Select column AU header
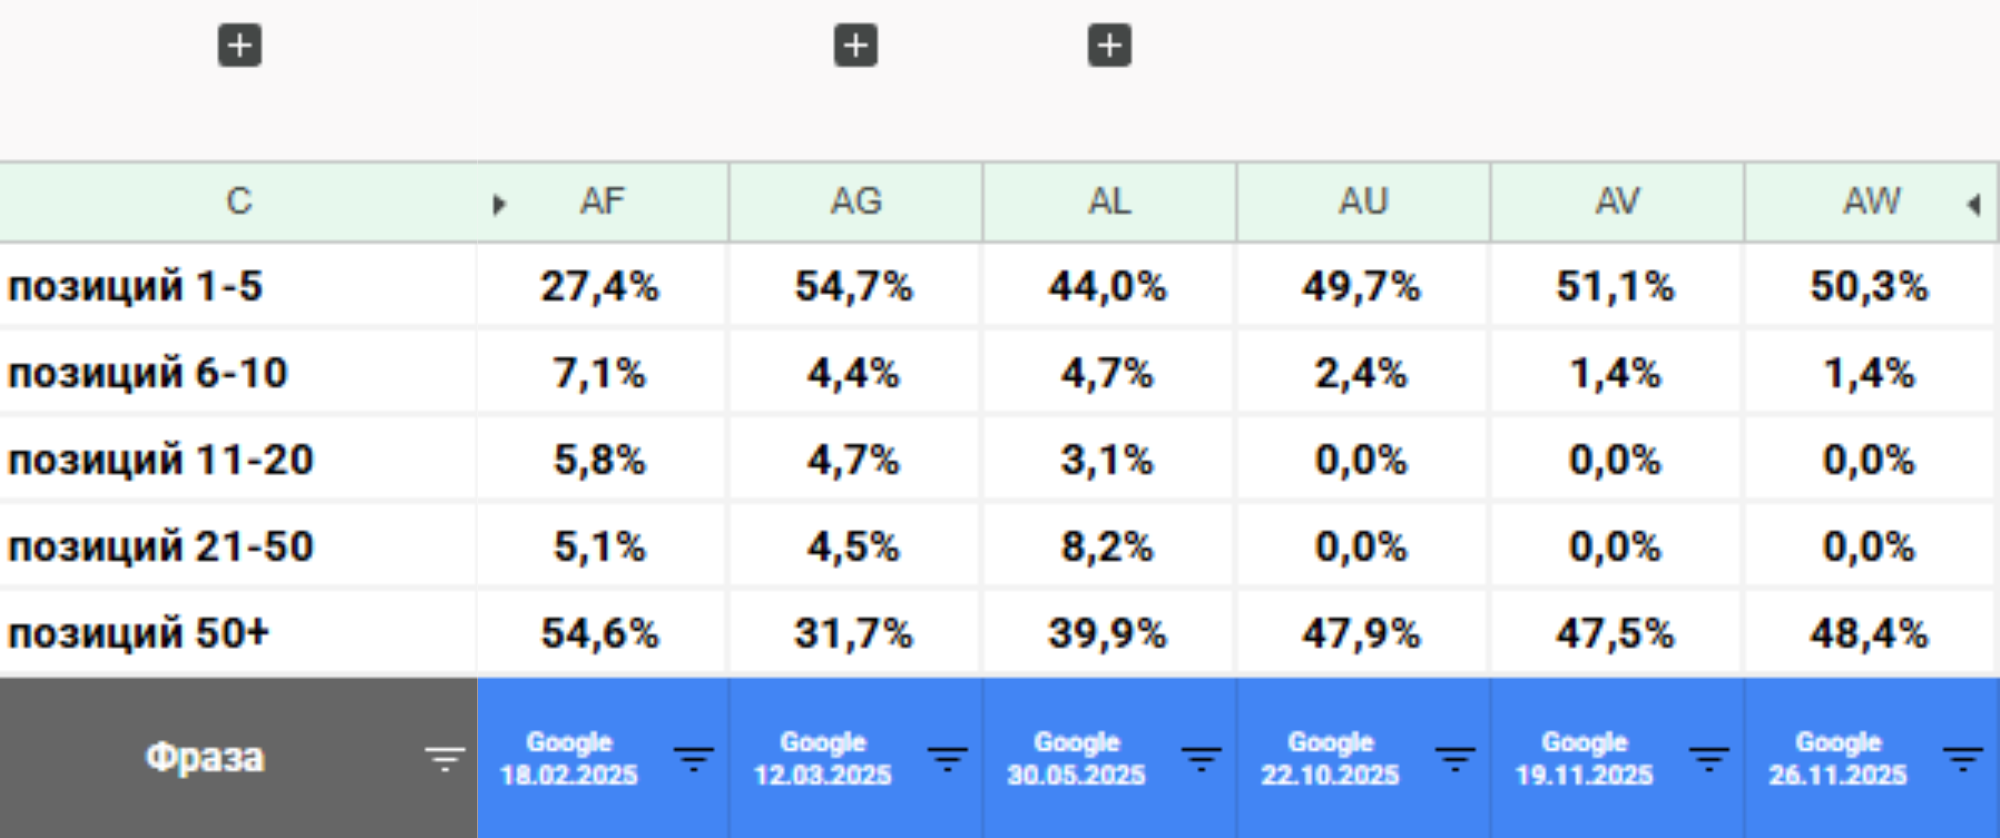The image size is (2000, 838). [1364, 202]
